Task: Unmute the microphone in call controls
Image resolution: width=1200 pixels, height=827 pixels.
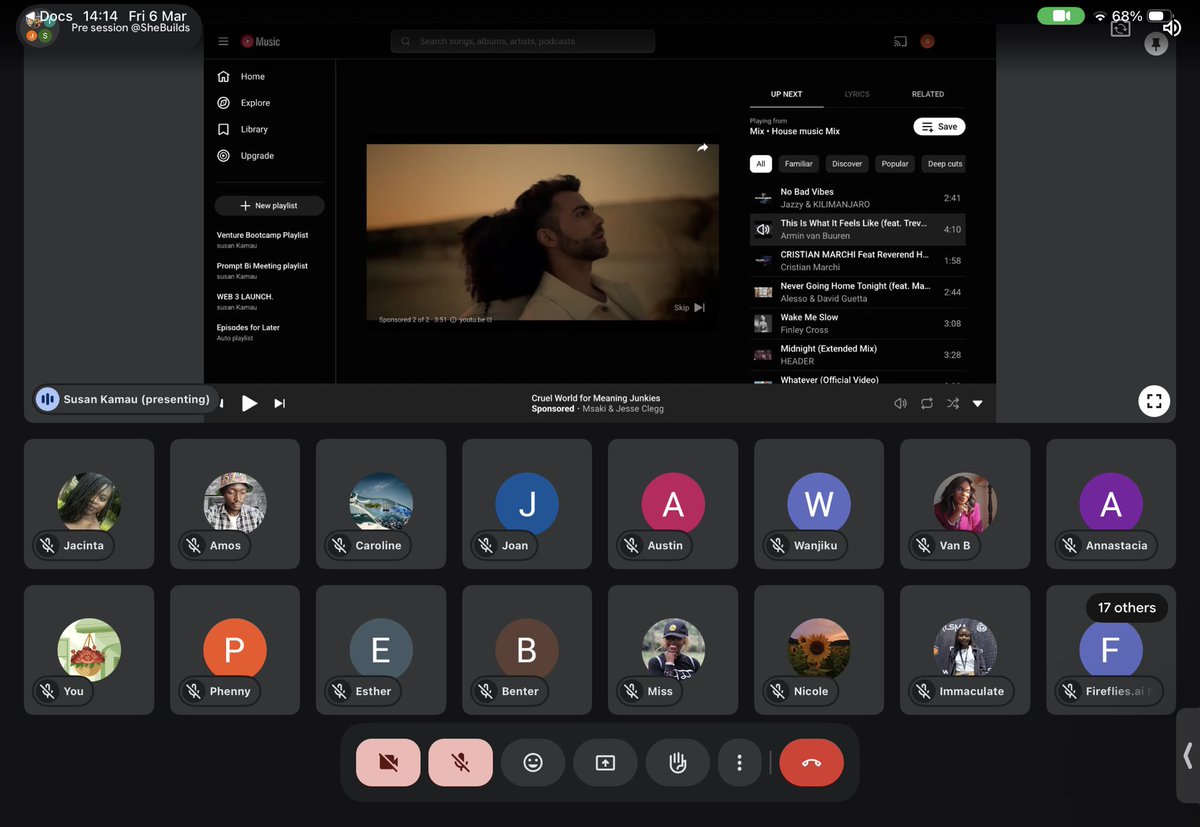Action: 460,763
